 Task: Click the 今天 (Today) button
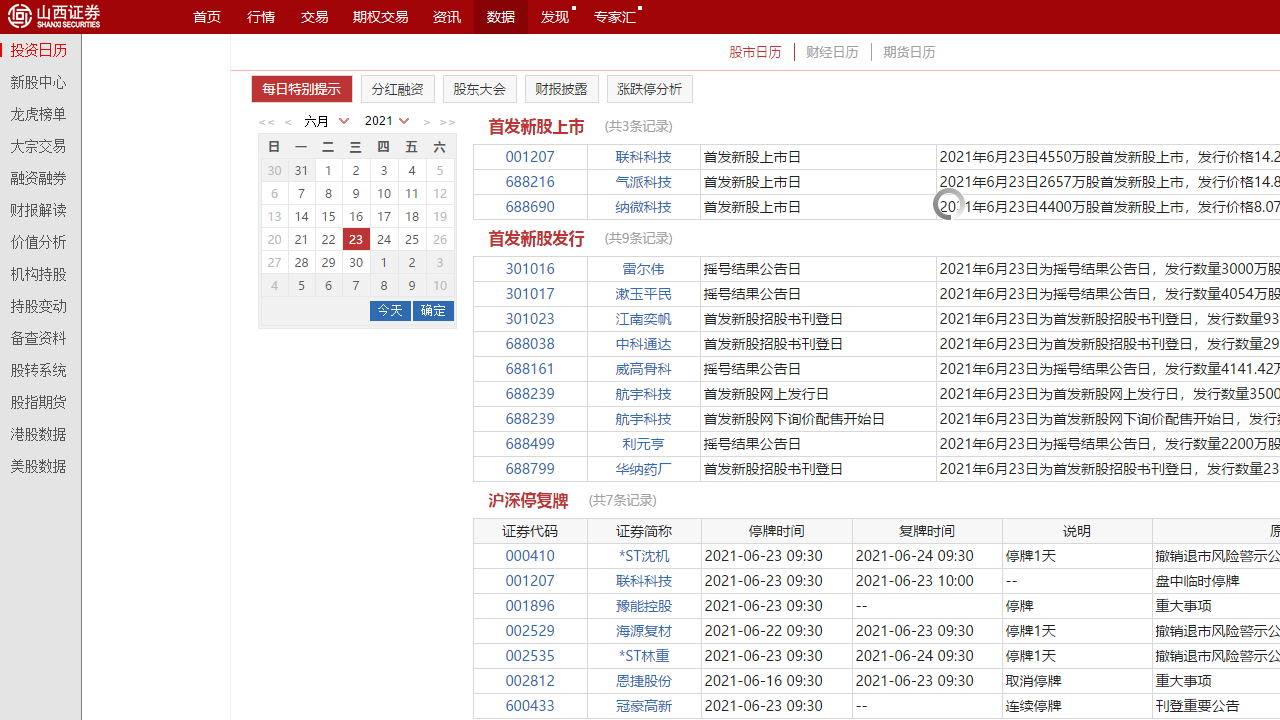390,311
